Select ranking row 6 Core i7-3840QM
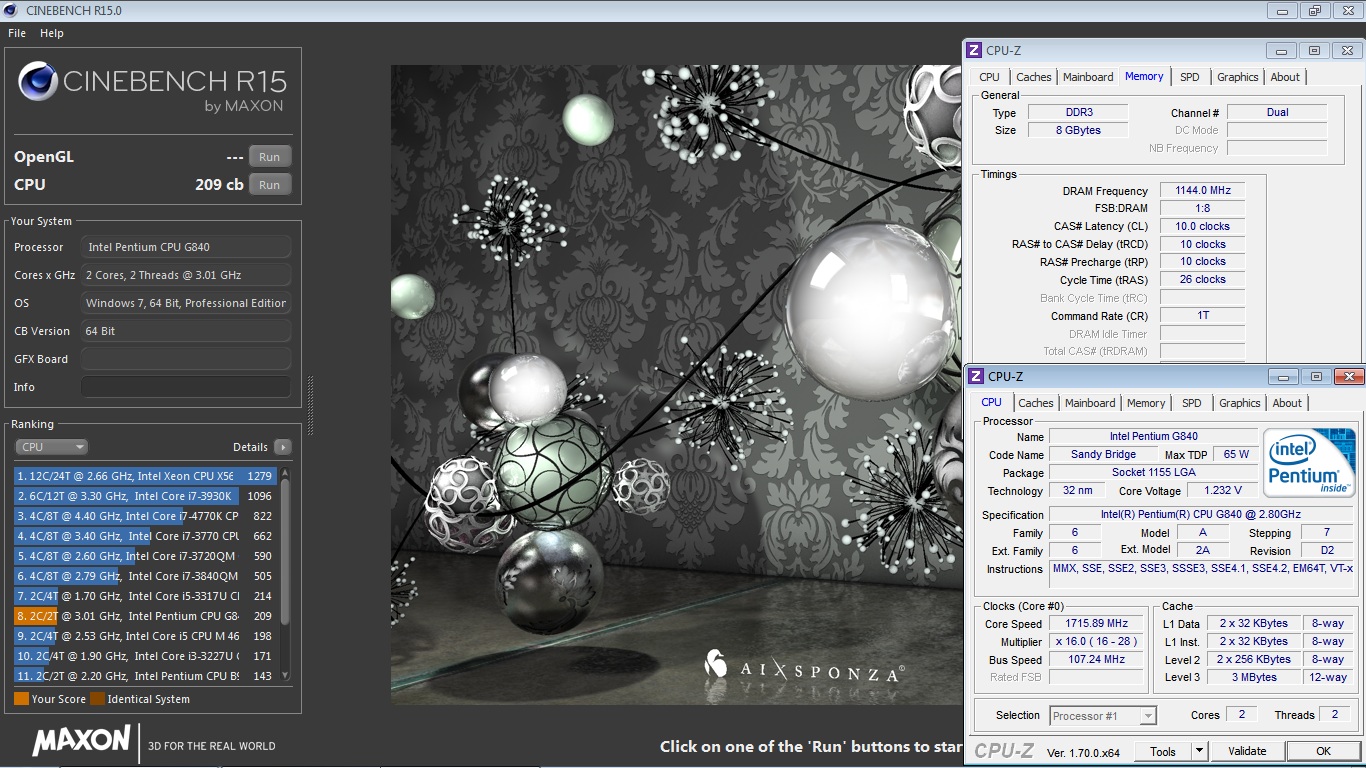The image size is (1366, 768). (145, 576)
